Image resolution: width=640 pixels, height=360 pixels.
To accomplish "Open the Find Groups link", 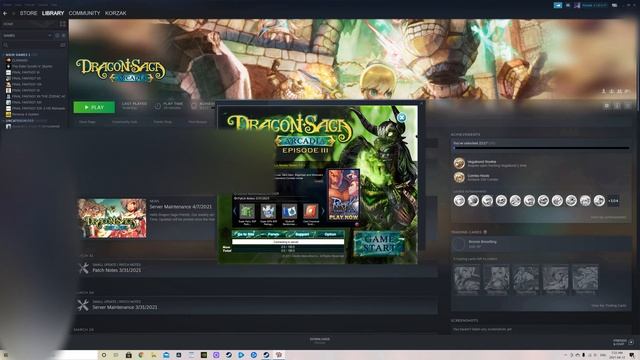I will click(198, 122).
